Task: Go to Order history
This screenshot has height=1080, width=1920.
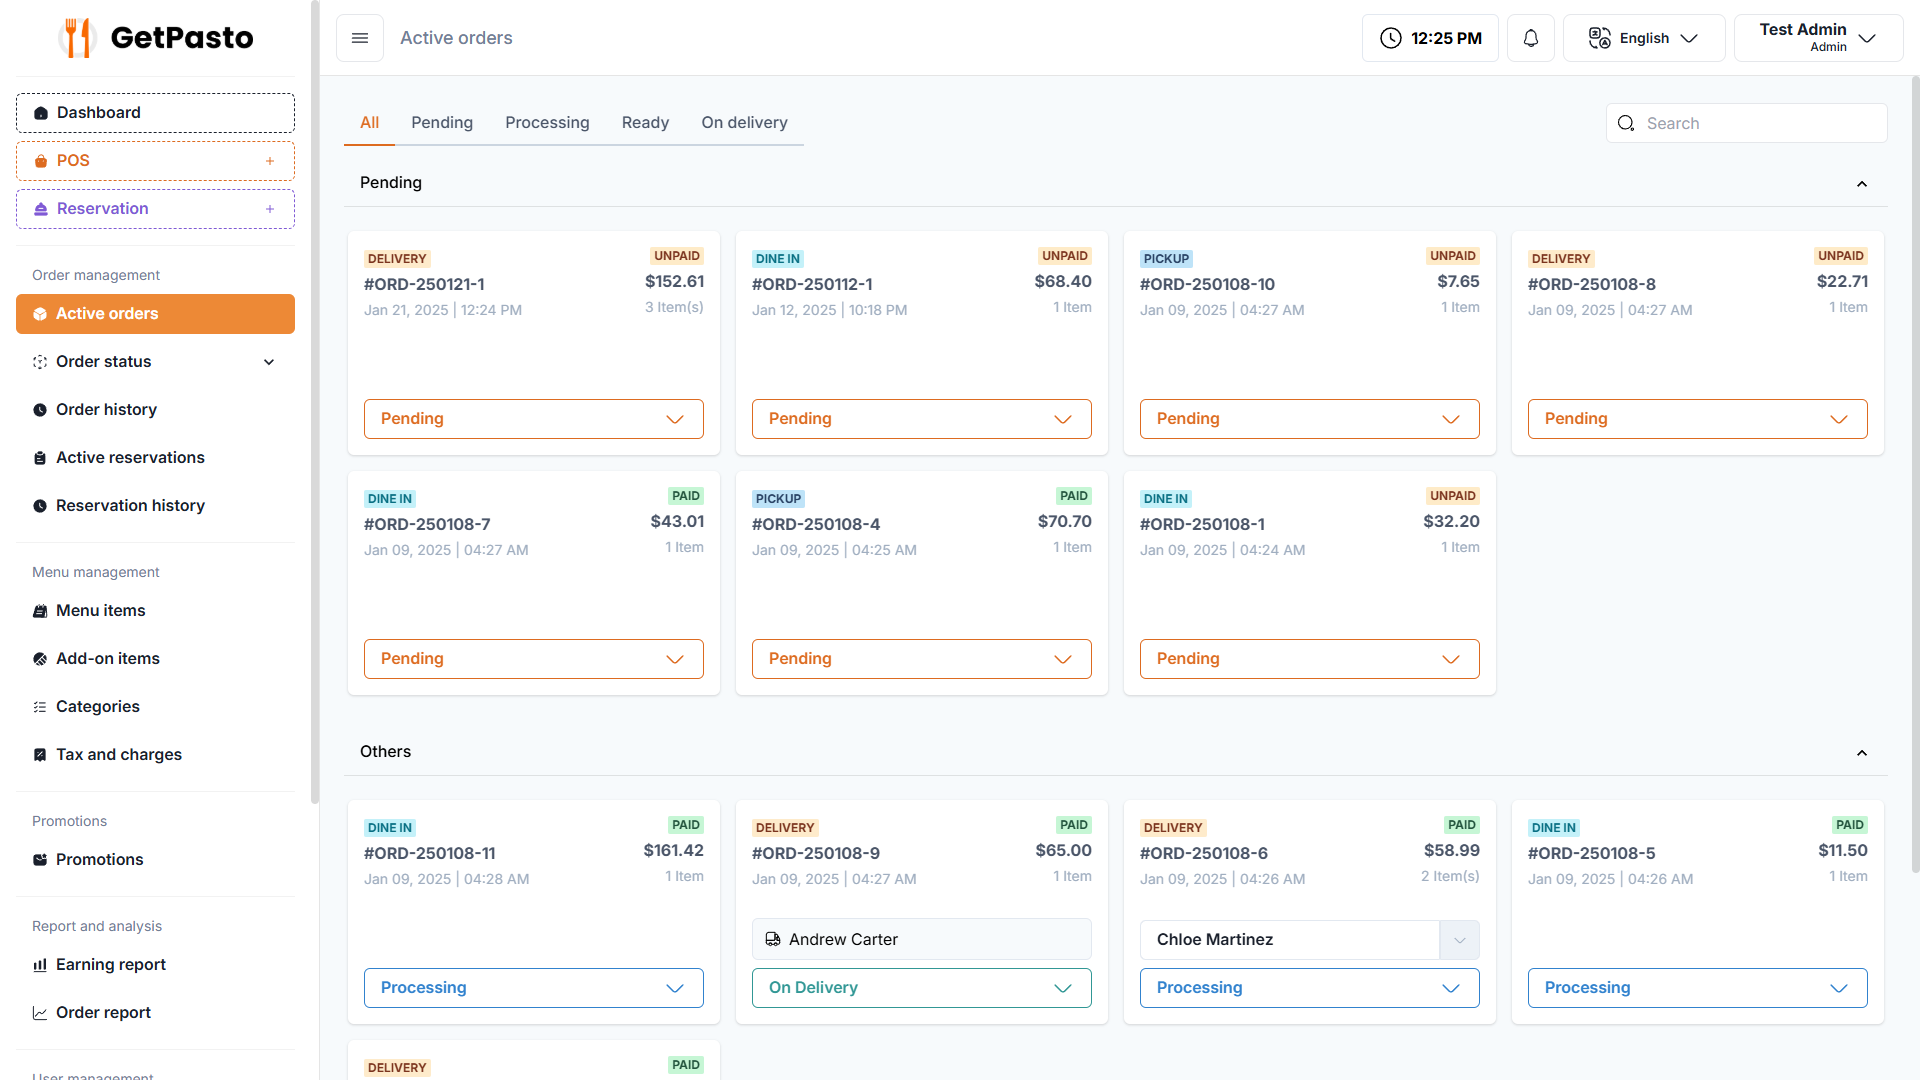Action: tap(106, 409)
